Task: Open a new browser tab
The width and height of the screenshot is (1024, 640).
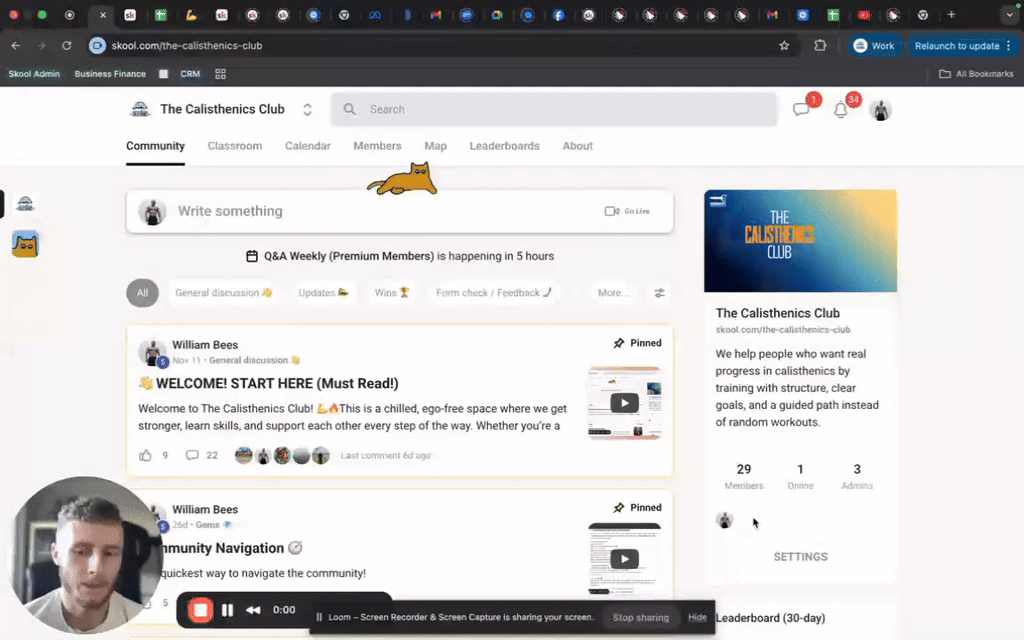Action: pyautogui.click(x=951, y=14)
